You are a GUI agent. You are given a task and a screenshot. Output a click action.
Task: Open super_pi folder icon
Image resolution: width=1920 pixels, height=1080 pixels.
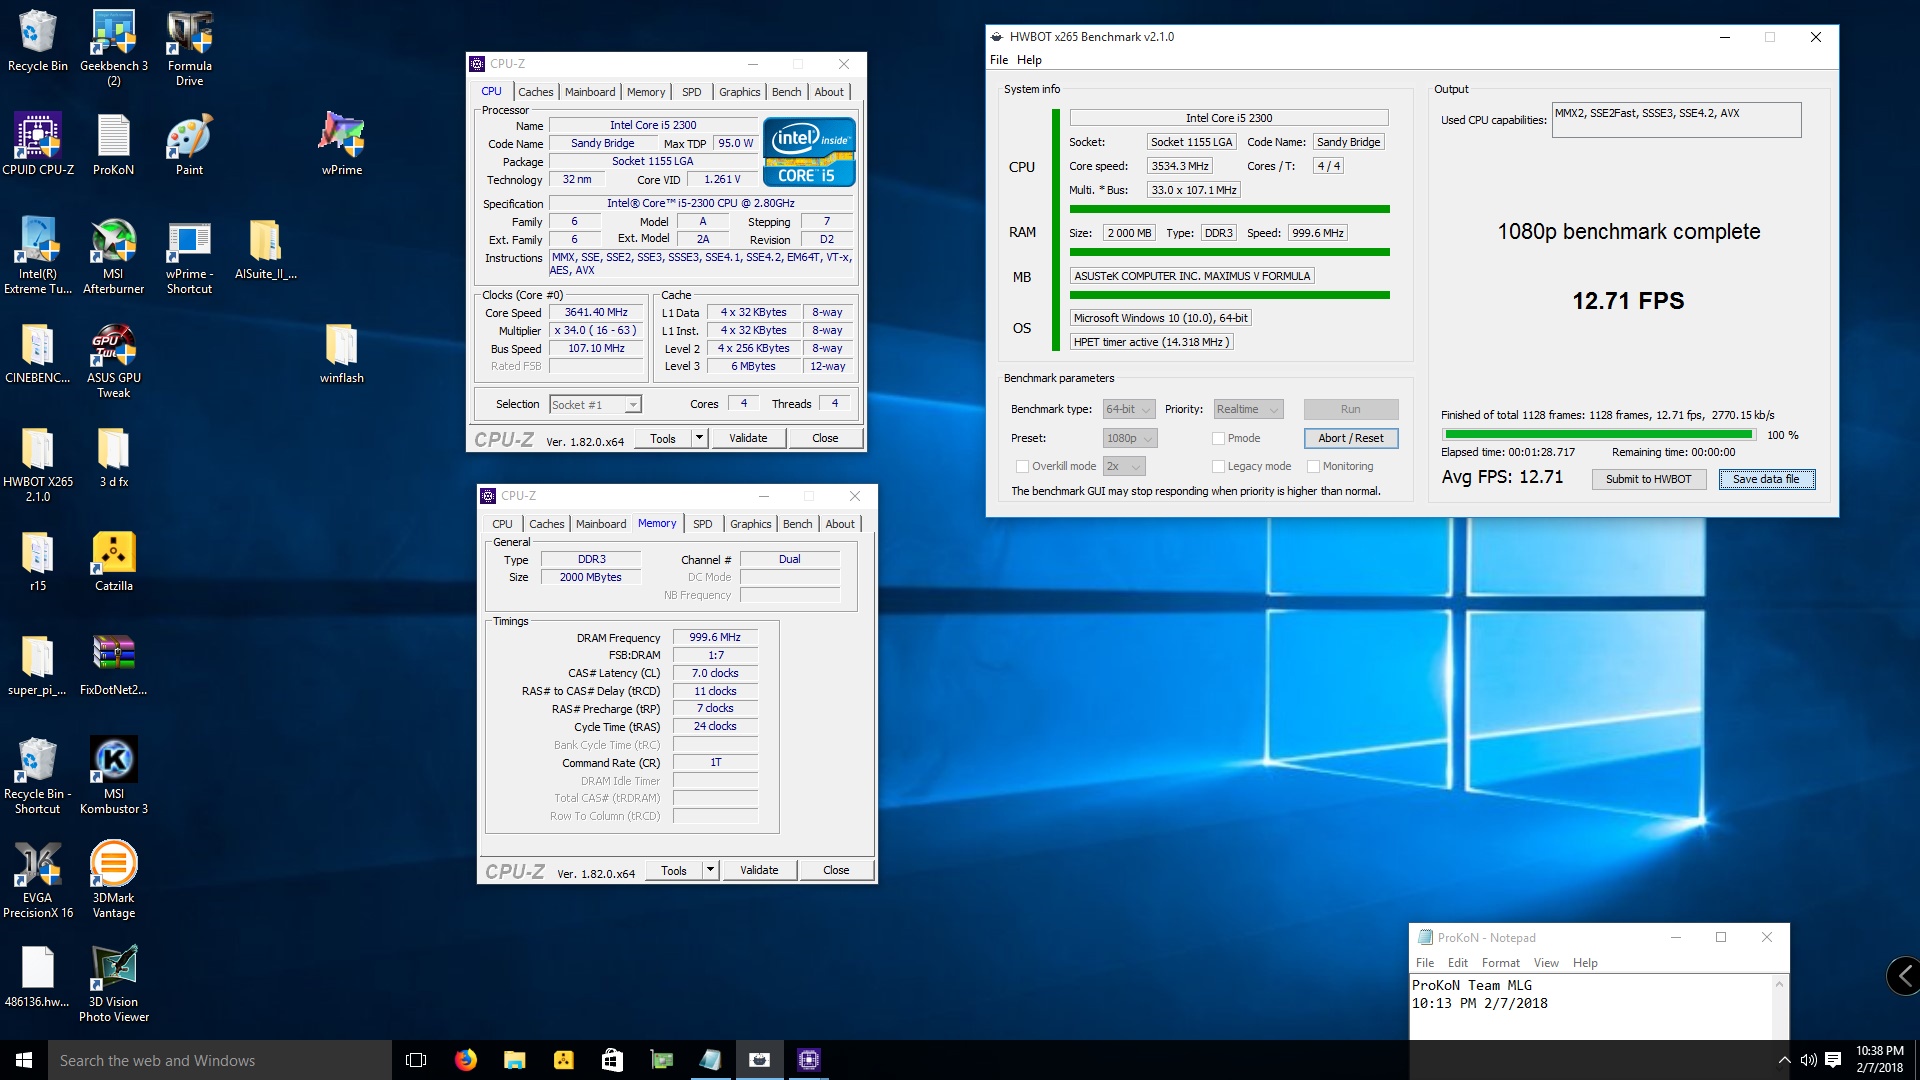[37, 666]
